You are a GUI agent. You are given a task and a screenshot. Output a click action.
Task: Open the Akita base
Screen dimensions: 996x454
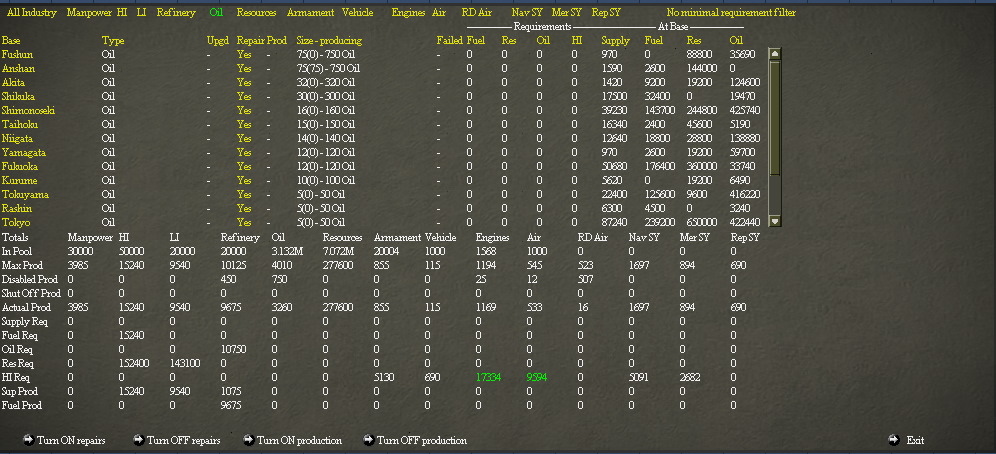click(x=13, y=83)
